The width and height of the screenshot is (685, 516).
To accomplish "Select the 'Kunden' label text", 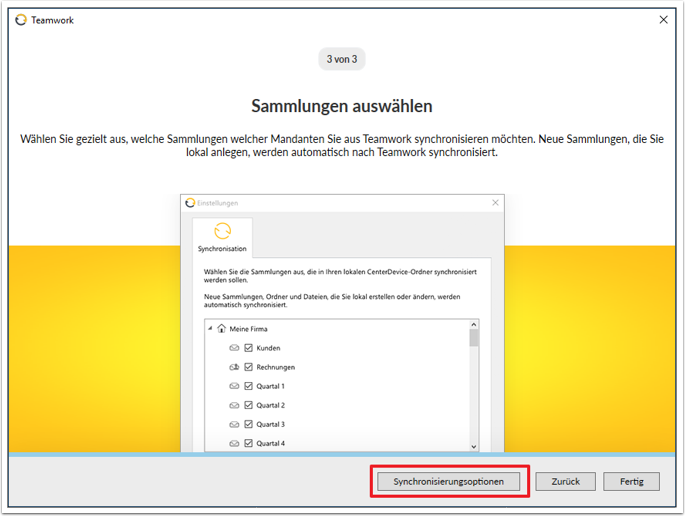I will (268, 348).
